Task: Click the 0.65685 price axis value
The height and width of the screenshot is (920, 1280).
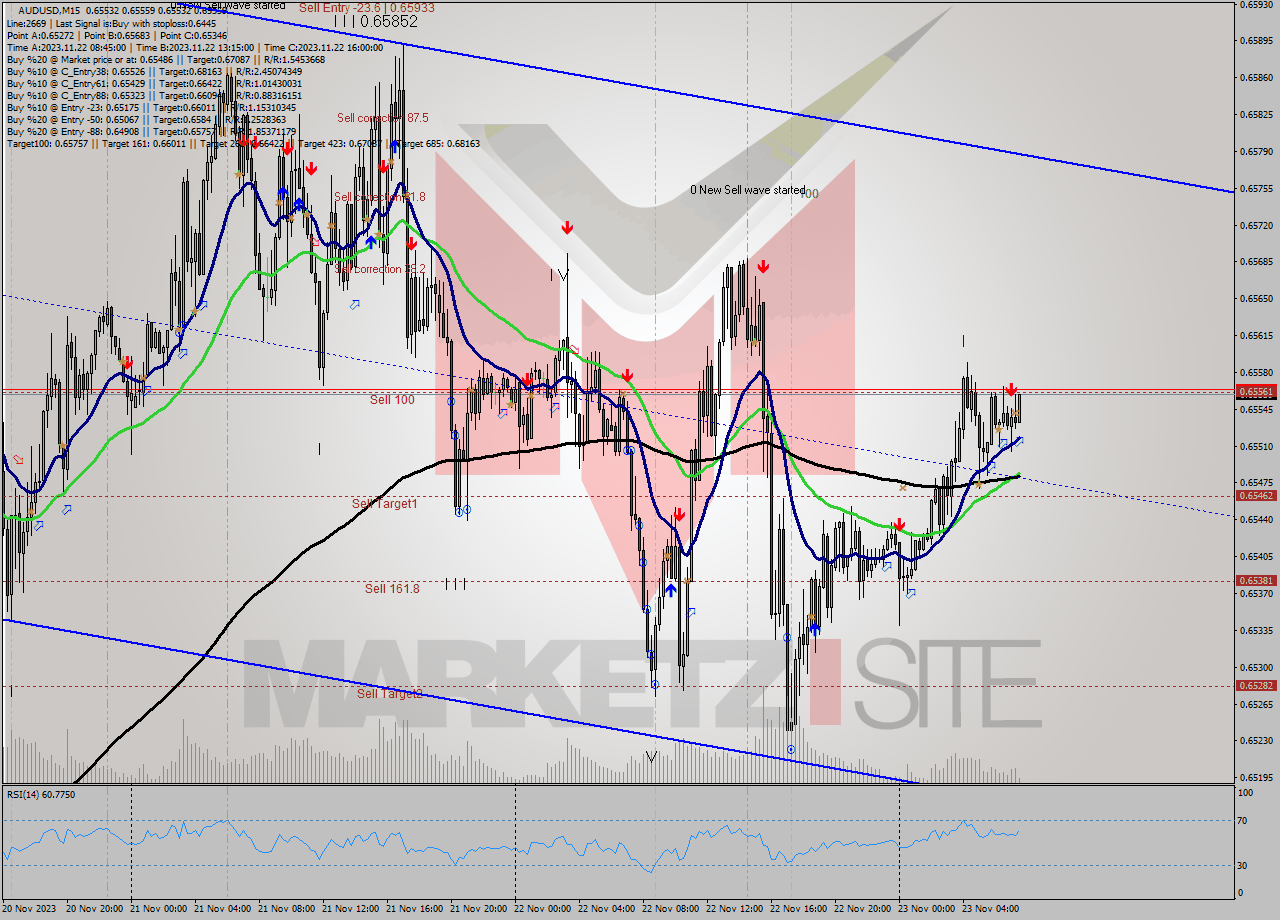Action: pyautogui.click(x=1256, y=262)
